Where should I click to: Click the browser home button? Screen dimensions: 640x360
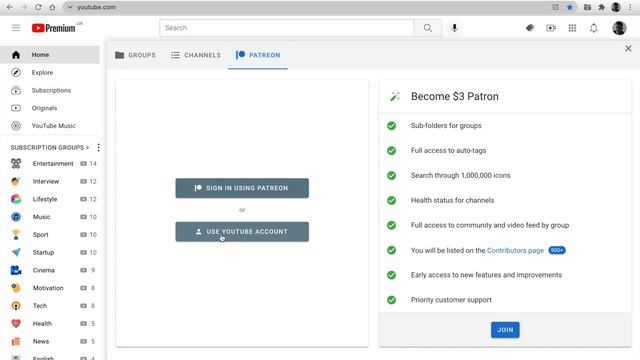tap(52, 7)
